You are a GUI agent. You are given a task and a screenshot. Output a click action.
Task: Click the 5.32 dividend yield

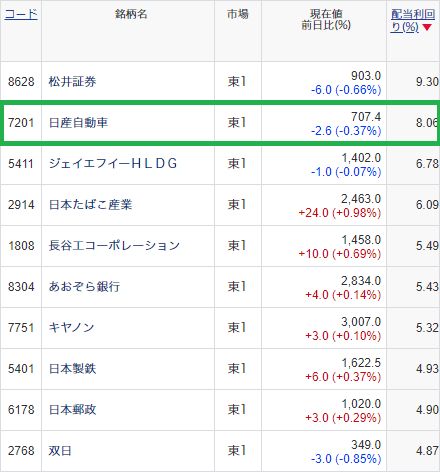click(x=427, y=328)
